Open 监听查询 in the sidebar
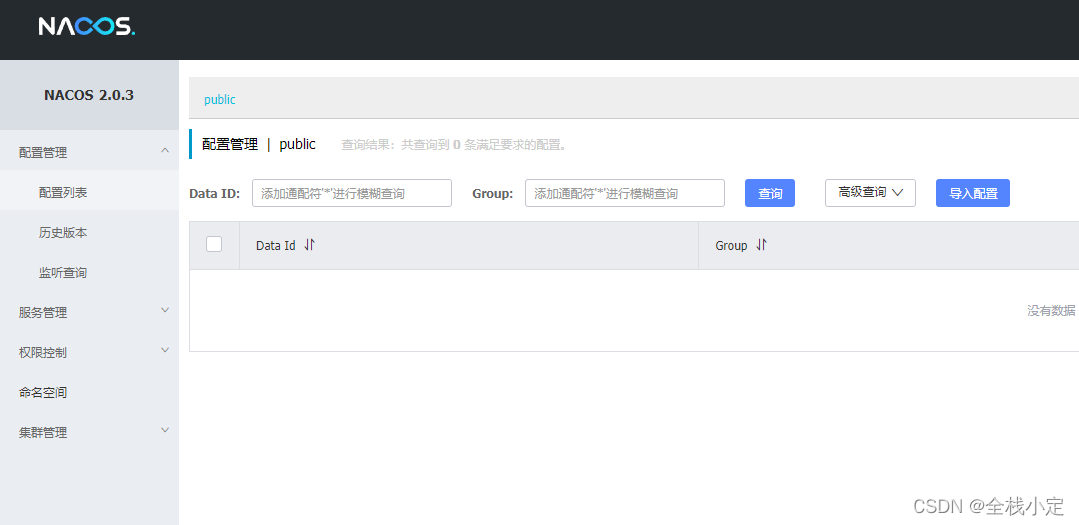 pos(89,273)
